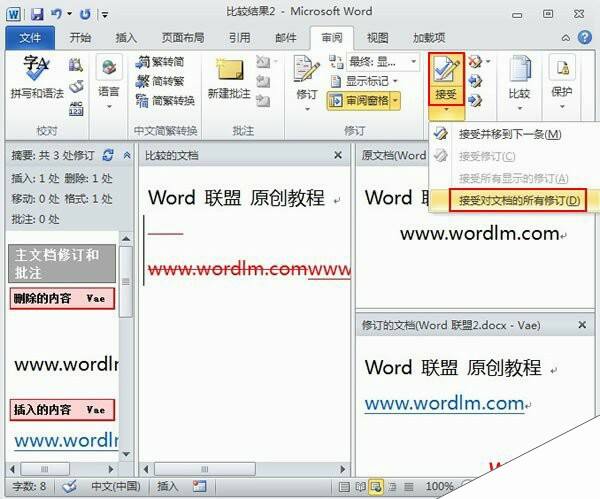600x499 pixels.
Task: Click the 中文(中国) language status button
Action: [x=116, y=486]
